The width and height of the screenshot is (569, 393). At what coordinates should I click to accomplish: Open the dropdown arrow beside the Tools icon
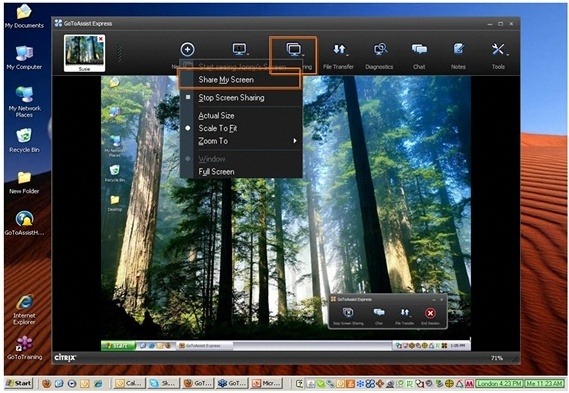click(x=507, y=55)
